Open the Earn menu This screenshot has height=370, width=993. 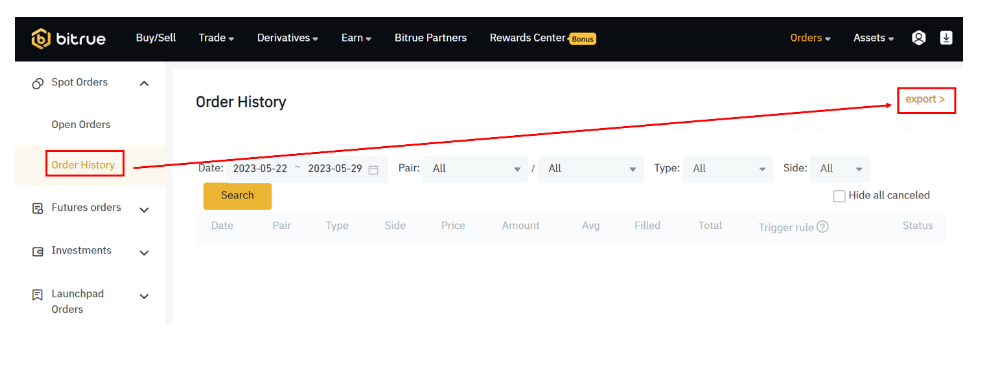pos(356,38)
